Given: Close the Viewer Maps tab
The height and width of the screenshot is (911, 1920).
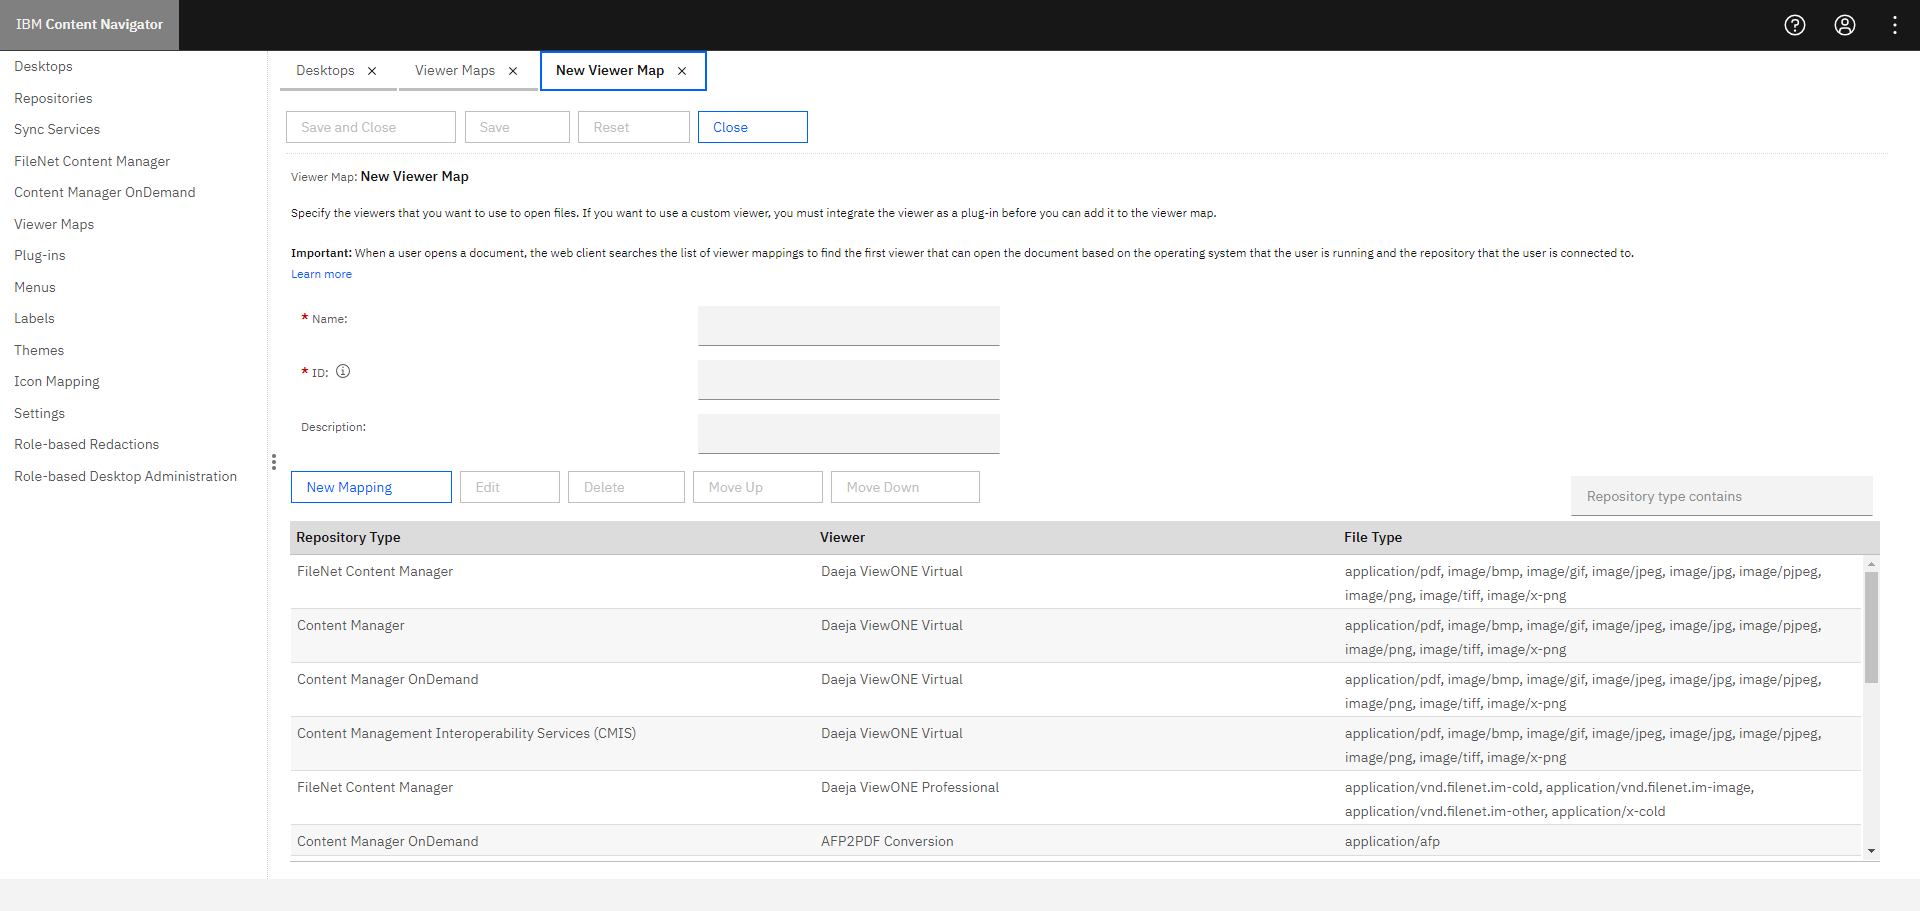Looking at the screenshot, I should click(x=513, y=70).
